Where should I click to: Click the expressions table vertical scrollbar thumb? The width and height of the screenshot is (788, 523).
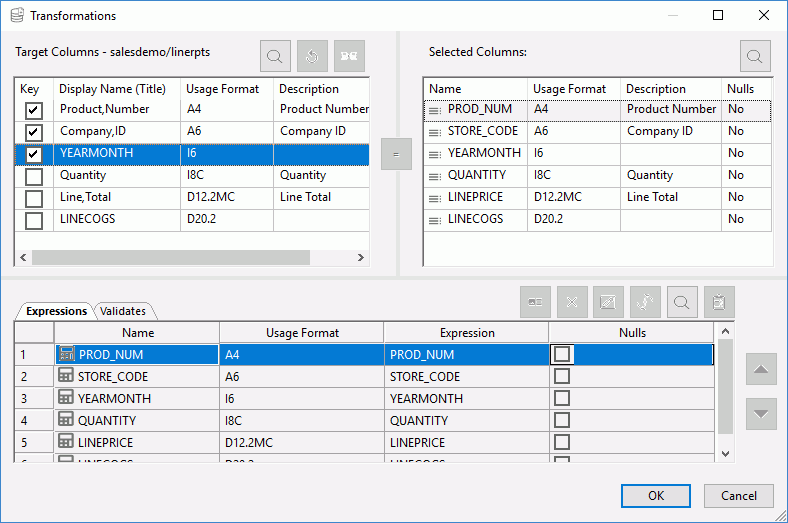tap(725, 386)
